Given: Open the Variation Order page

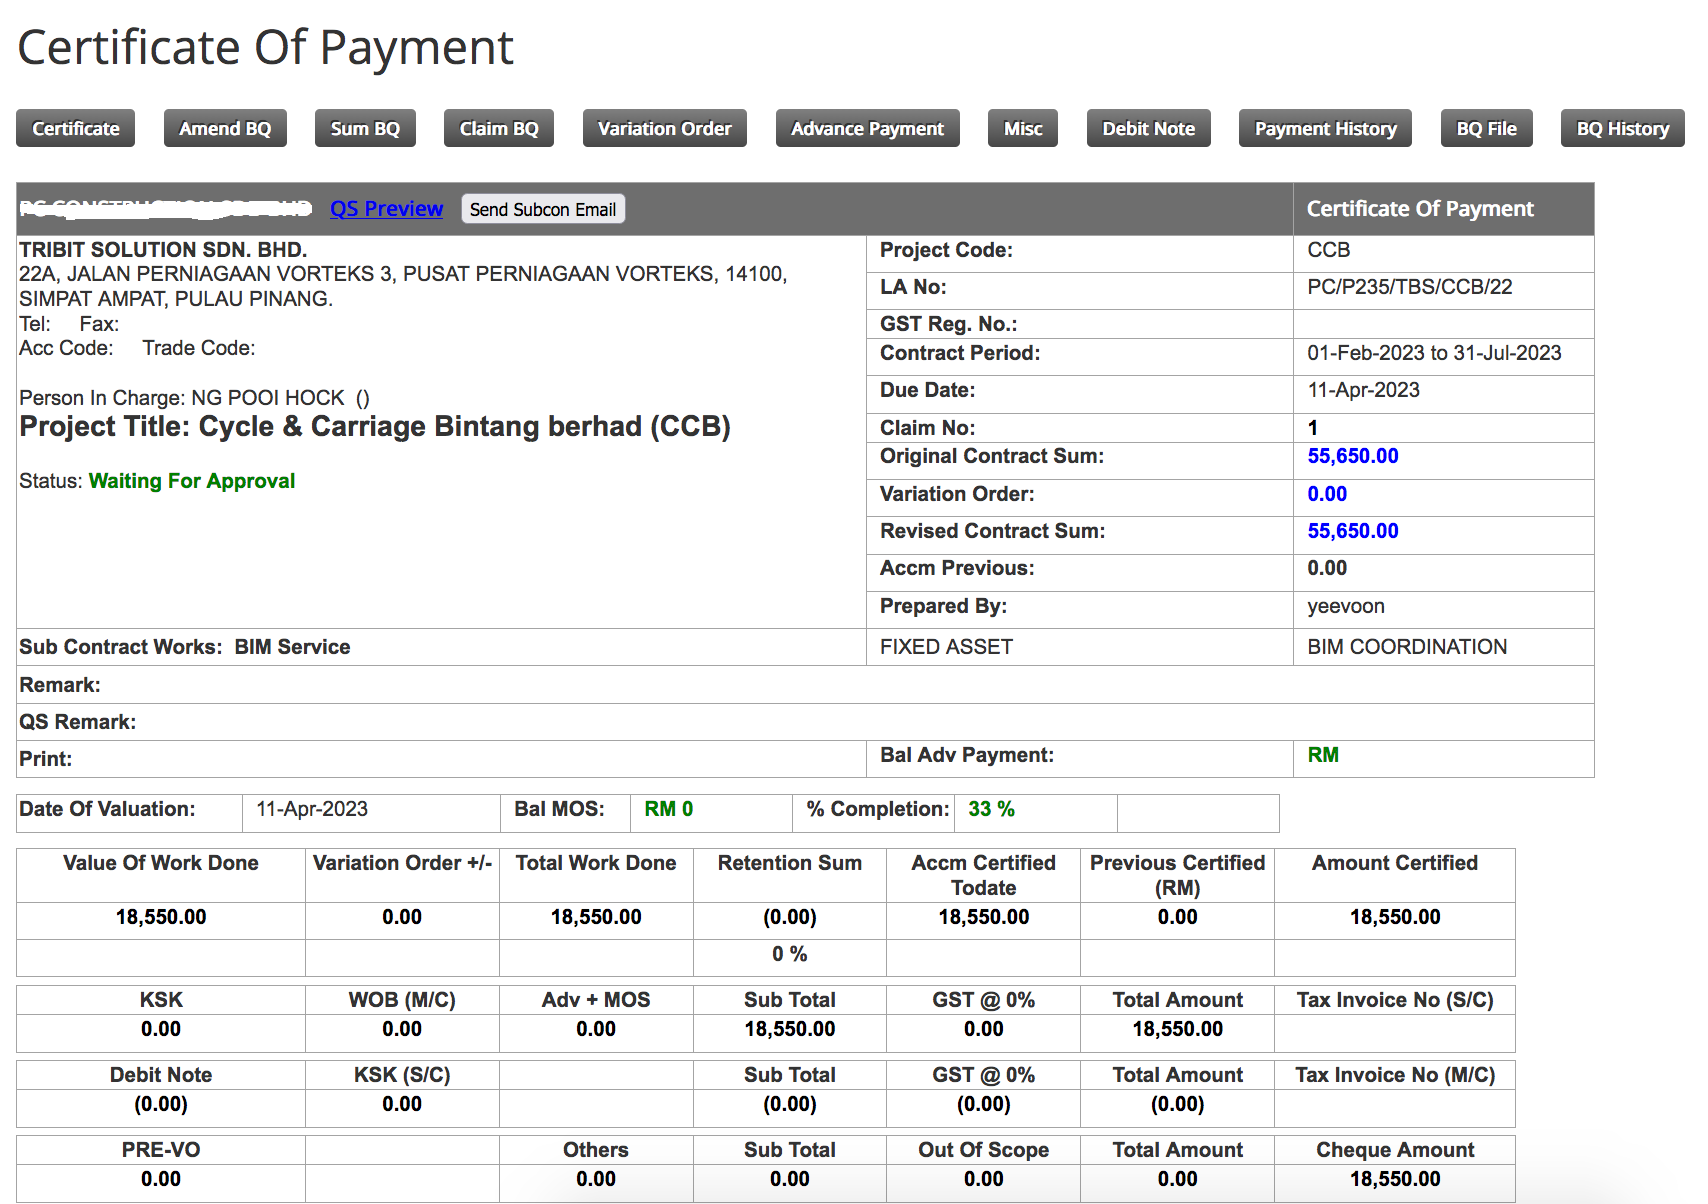Looking at the screenshot, I should click(x=665, y=129).
